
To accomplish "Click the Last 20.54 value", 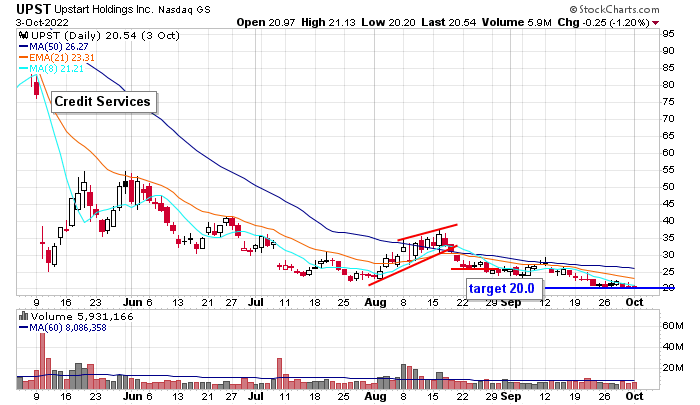I will click(x=449, y=22).
